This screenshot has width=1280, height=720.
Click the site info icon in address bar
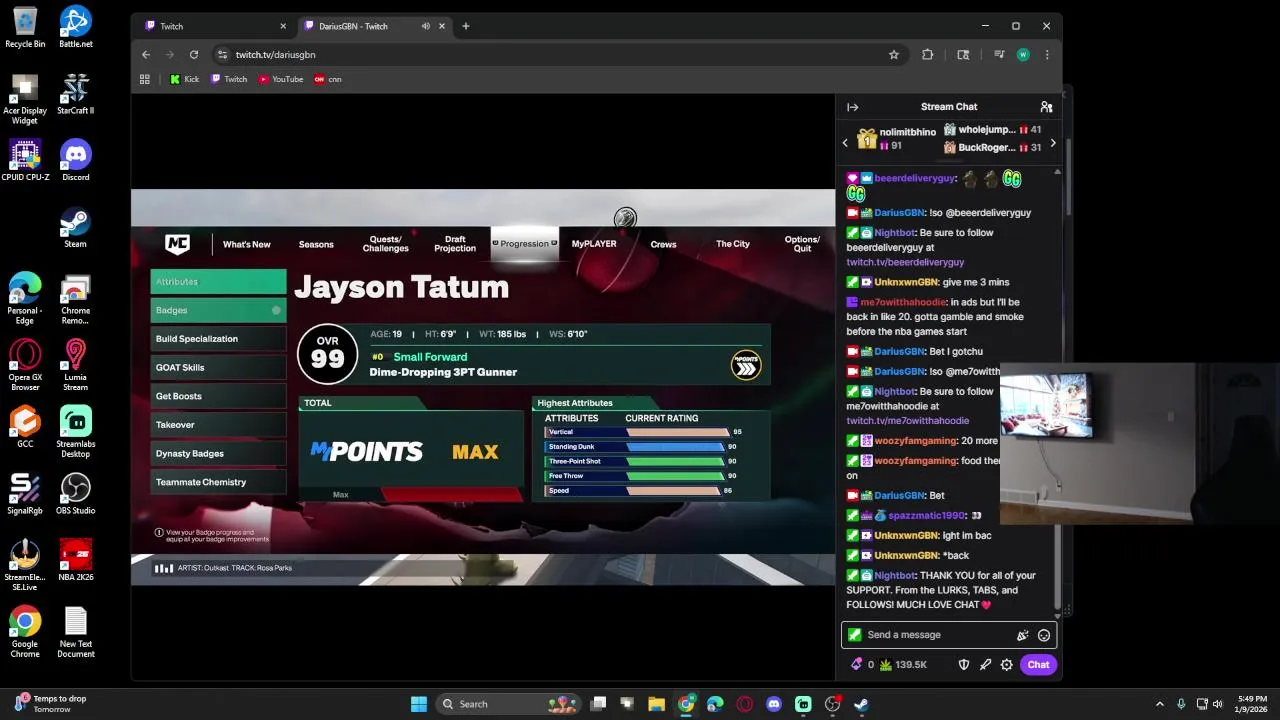[x=222, y=55]
